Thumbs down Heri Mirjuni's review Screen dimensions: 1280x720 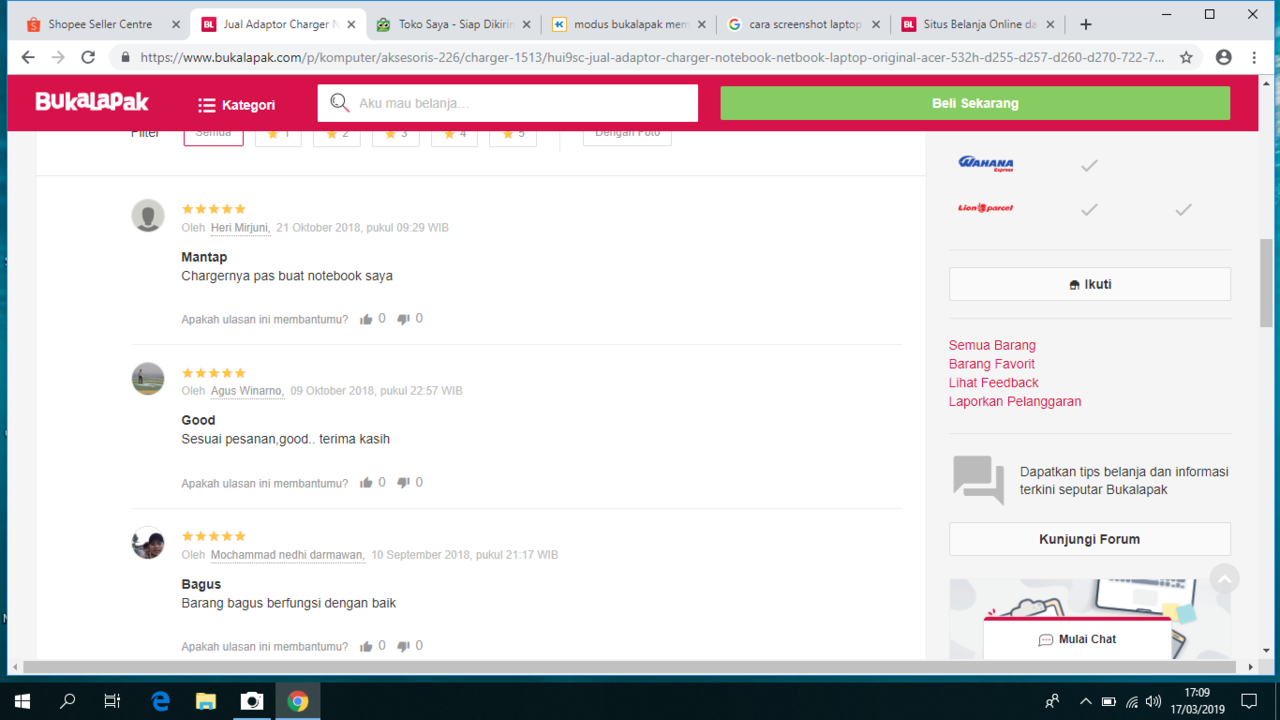click(404, 319)
